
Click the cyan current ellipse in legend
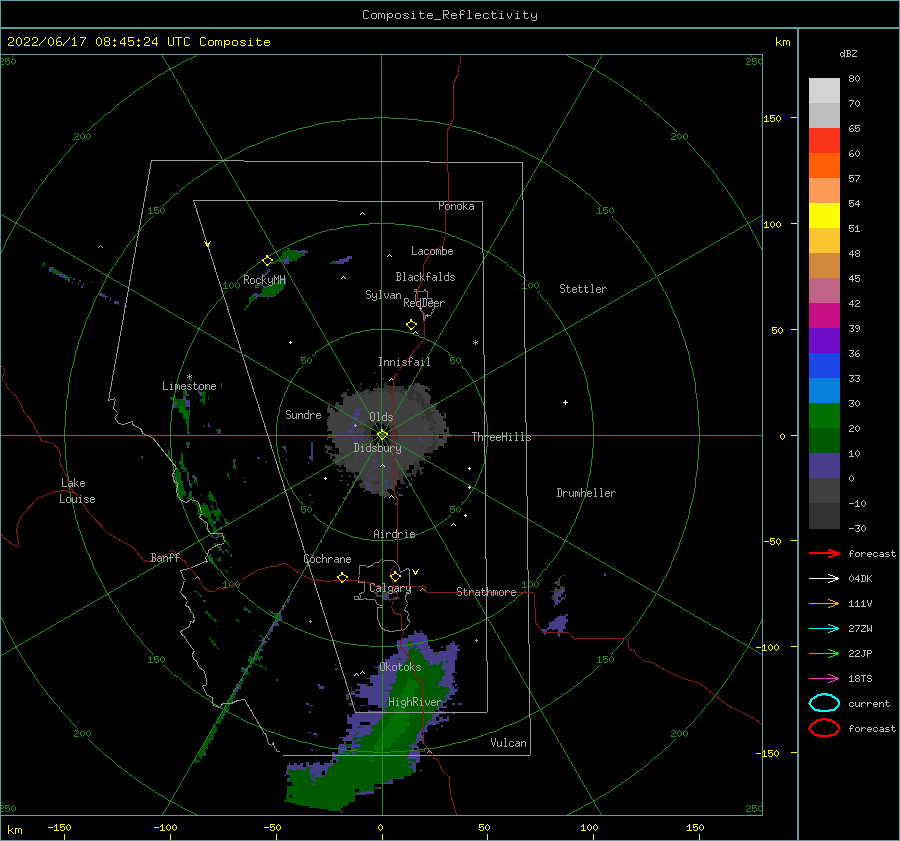824,703
